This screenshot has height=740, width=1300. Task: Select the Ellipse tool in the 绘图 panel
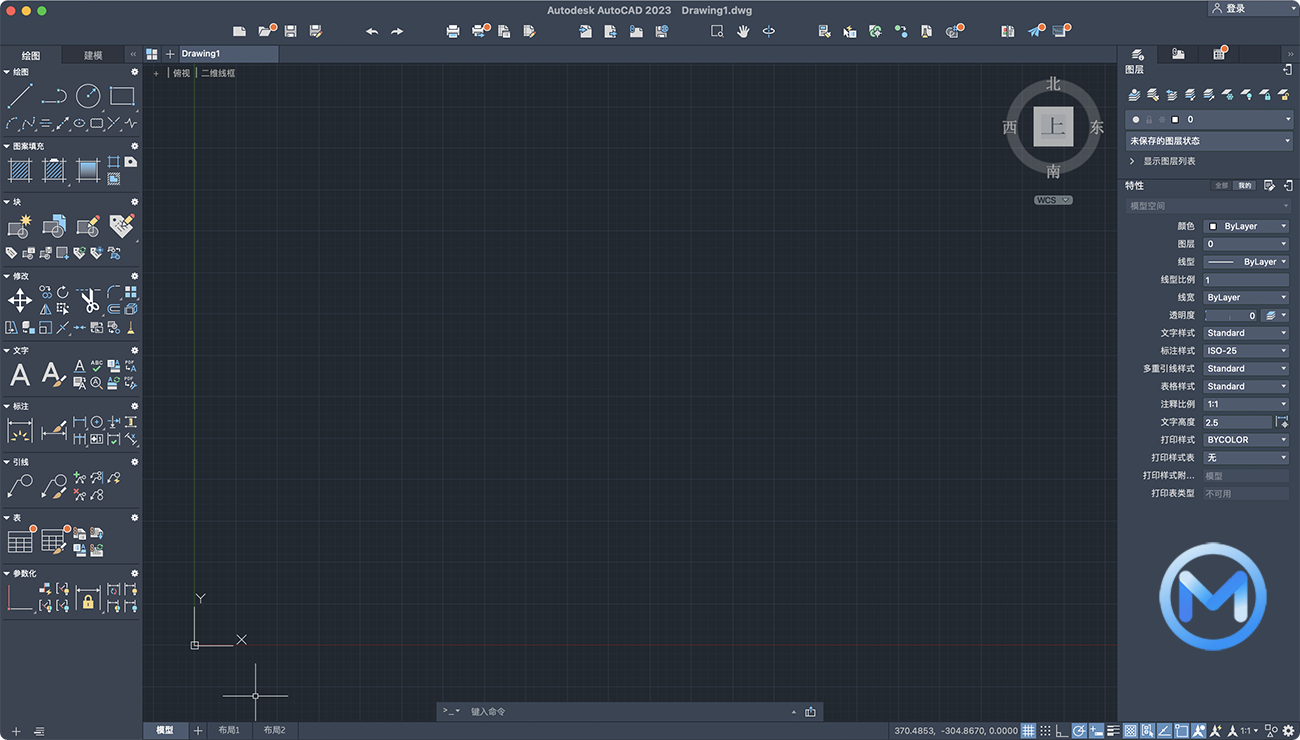pos(79,124)
